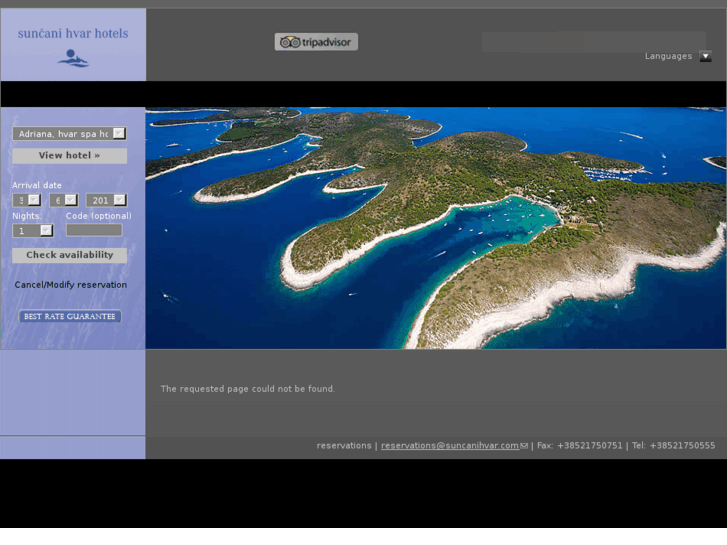Click the aerial islands banner photo
Screen dimensions: 727x545
click(436, 228)
